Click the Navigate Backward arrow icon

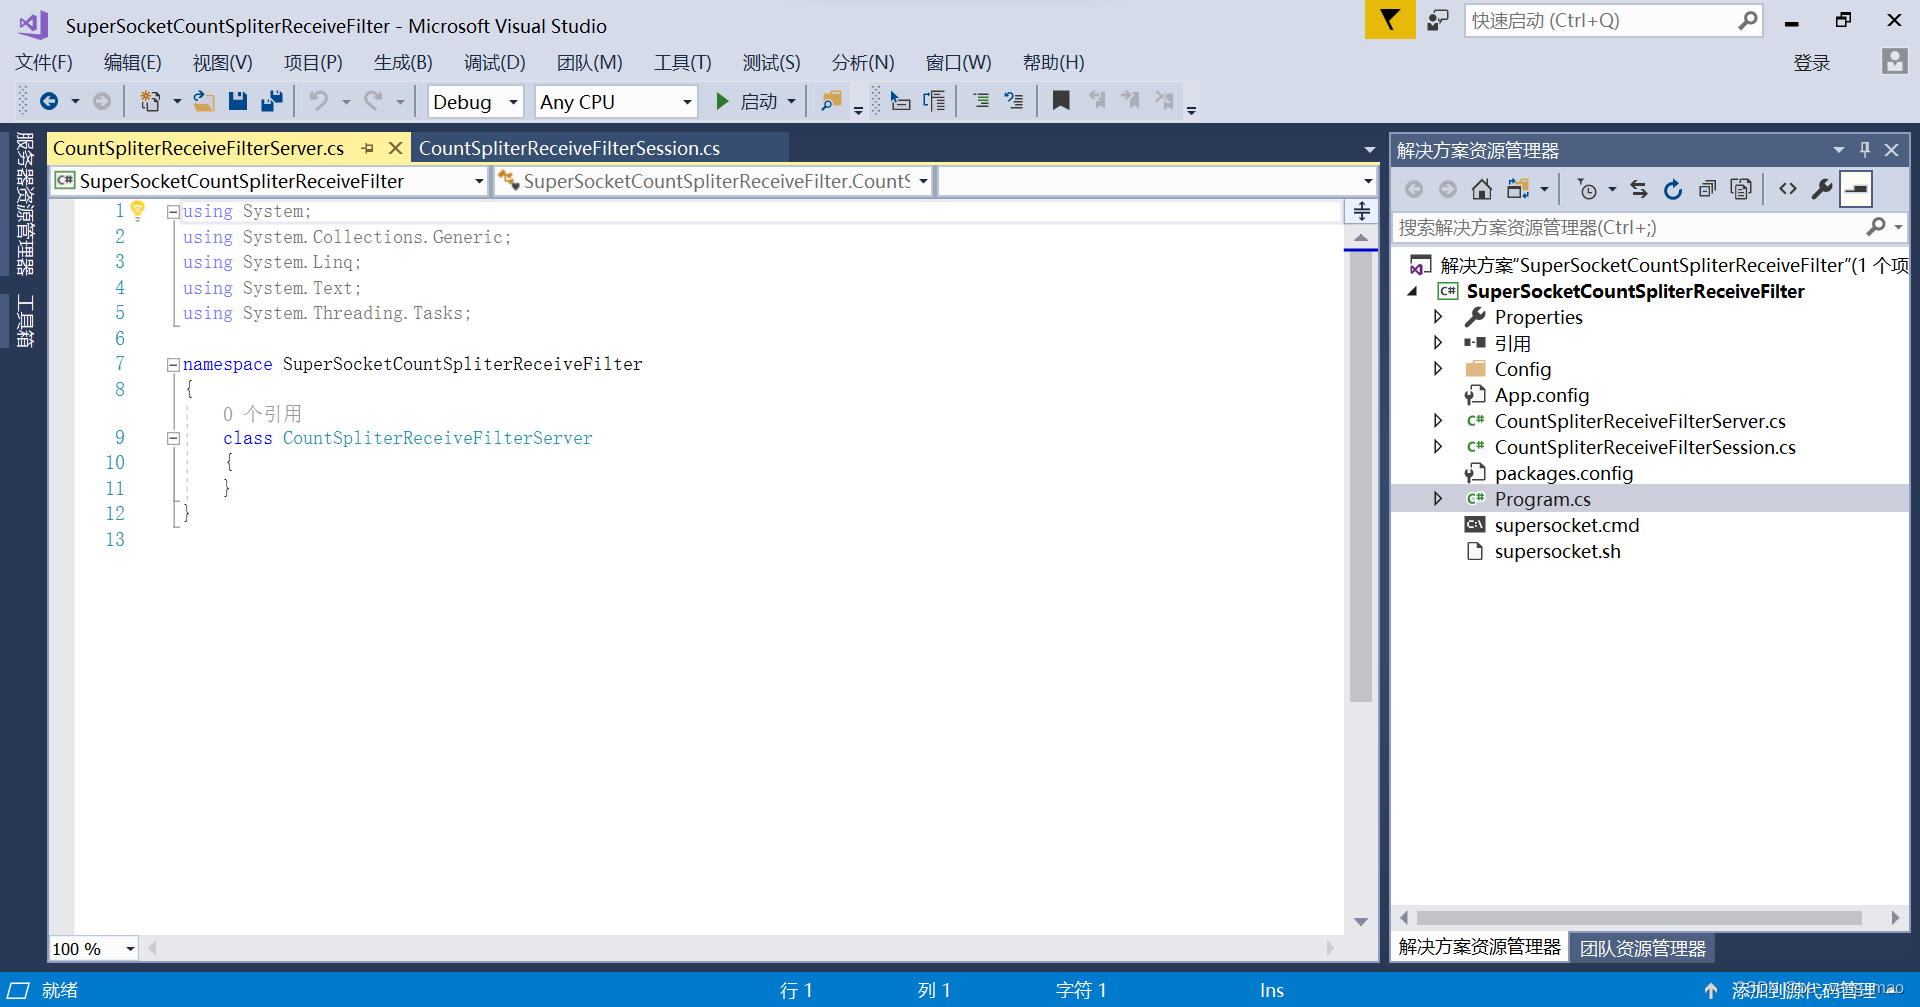point(48,101)
